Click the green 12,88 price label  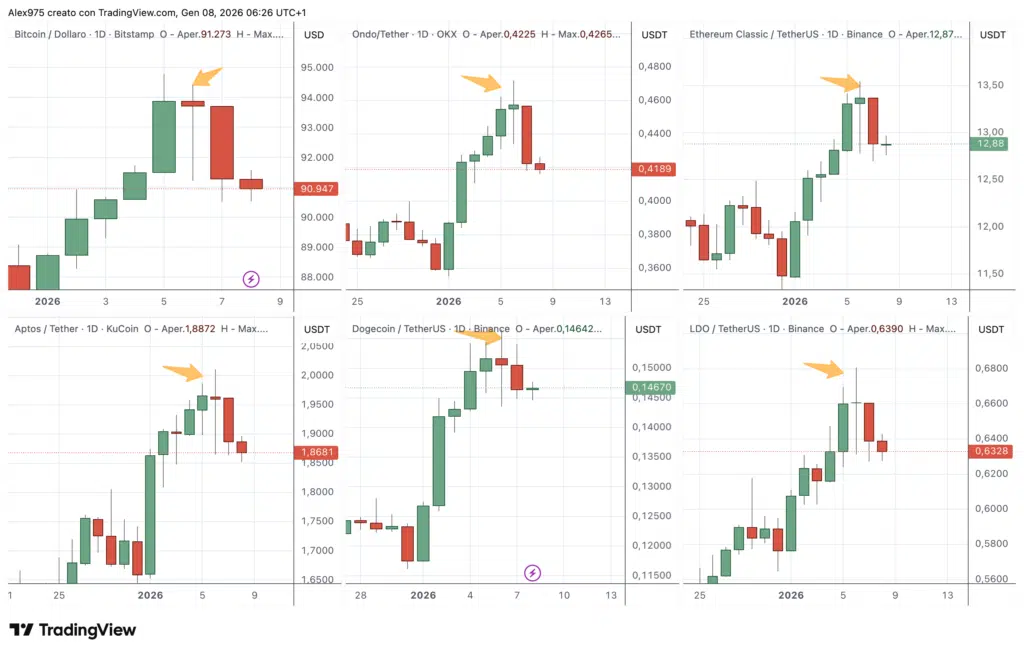coord(990,144)
